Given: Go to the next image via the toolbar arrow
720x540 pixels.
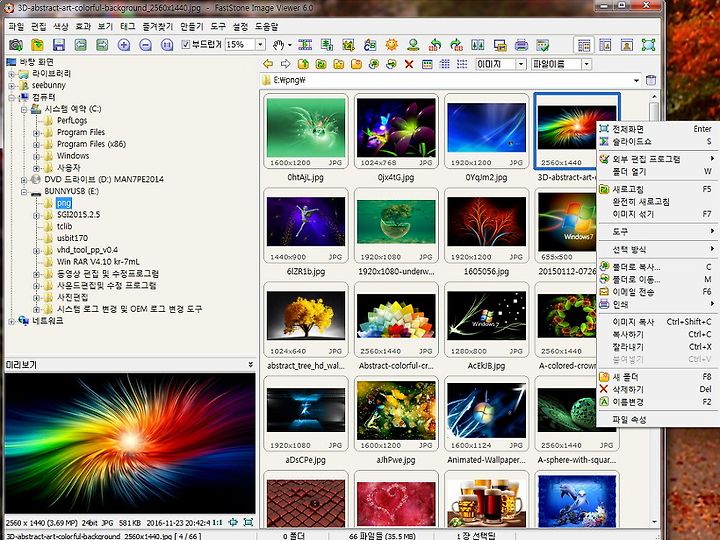Looking at the screenshot, I should 102,45.
